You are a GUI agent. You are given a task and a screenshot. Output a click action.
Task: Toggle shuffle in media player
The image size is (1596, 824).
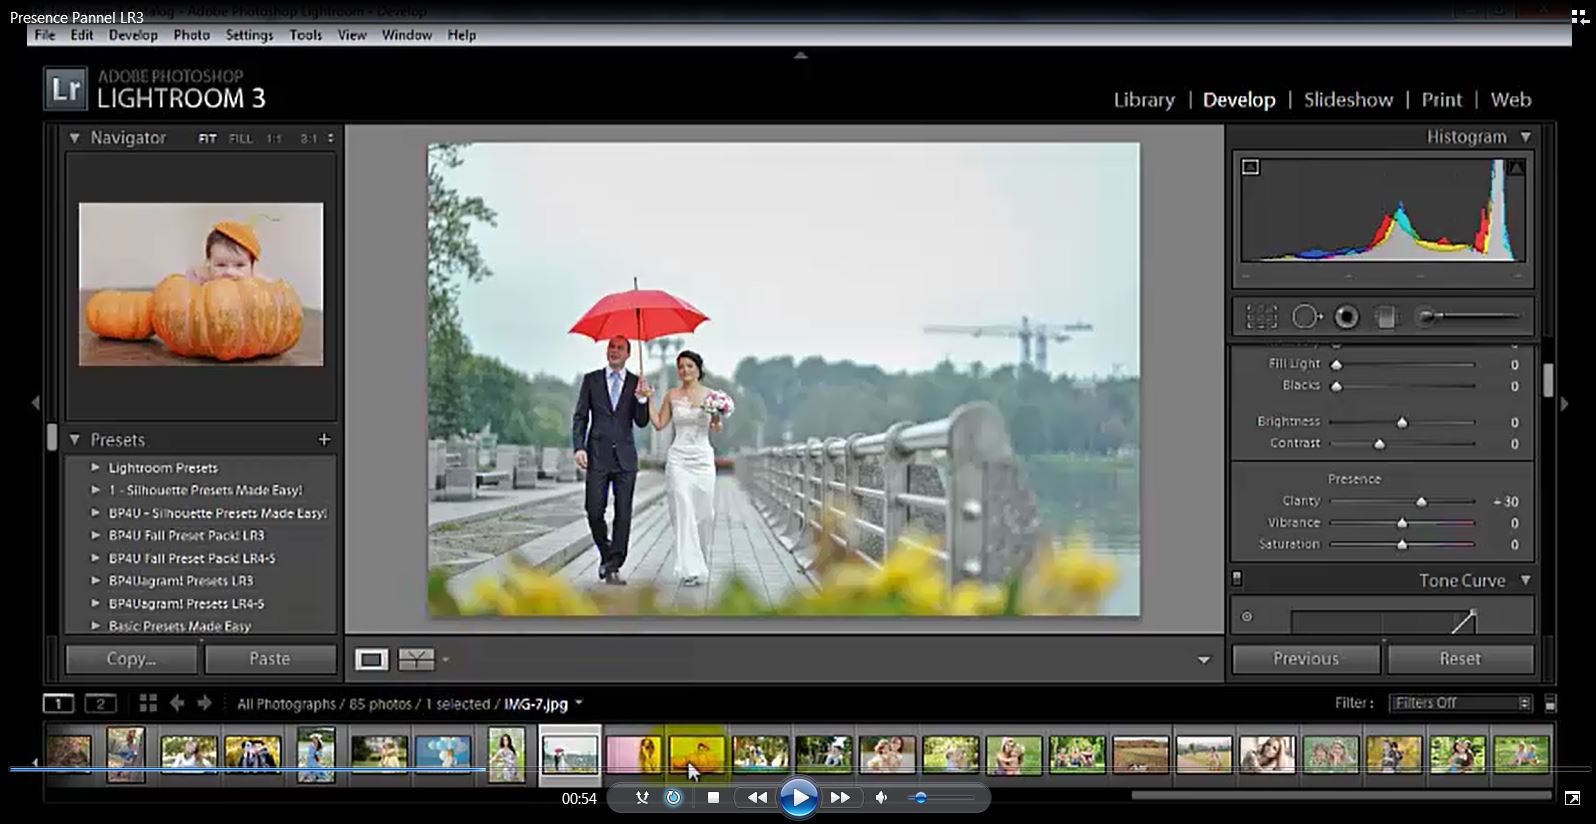coord(642,797)
